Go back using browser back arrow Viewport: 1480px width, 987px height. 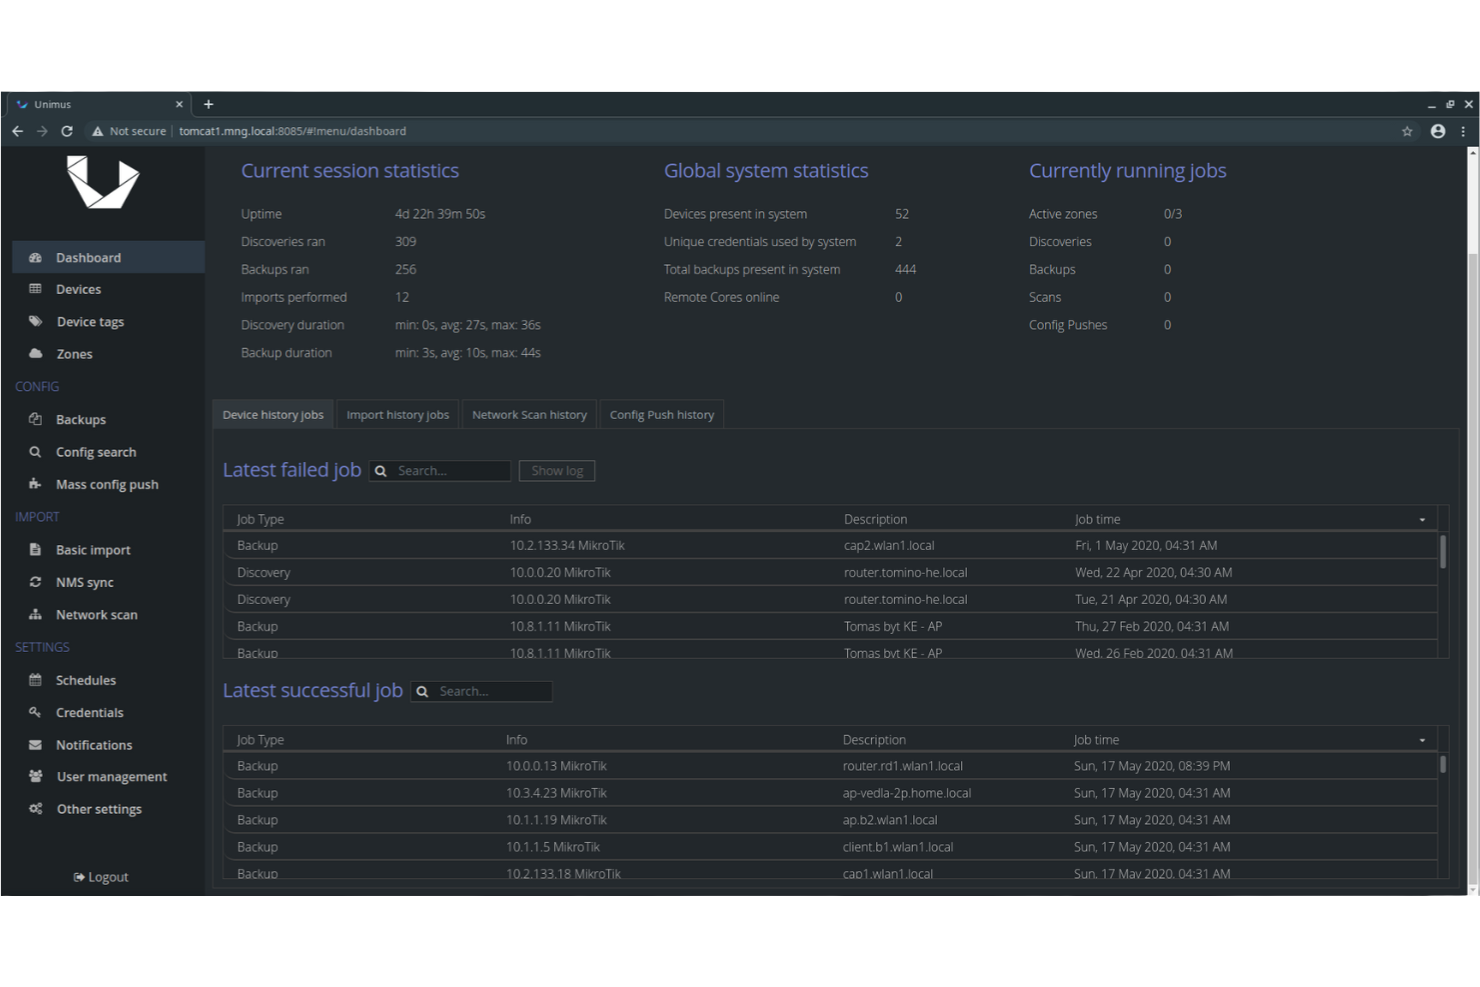pos(17,131)
